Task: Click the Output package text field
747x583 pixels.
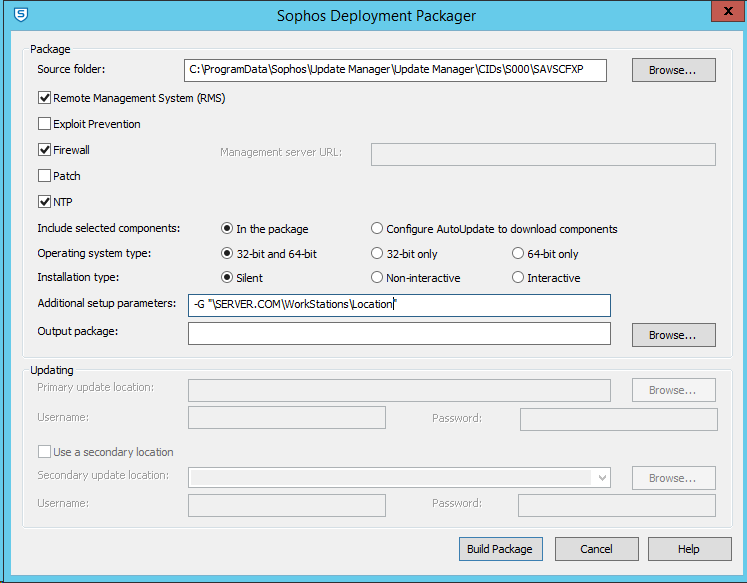Action: point(399,333)
